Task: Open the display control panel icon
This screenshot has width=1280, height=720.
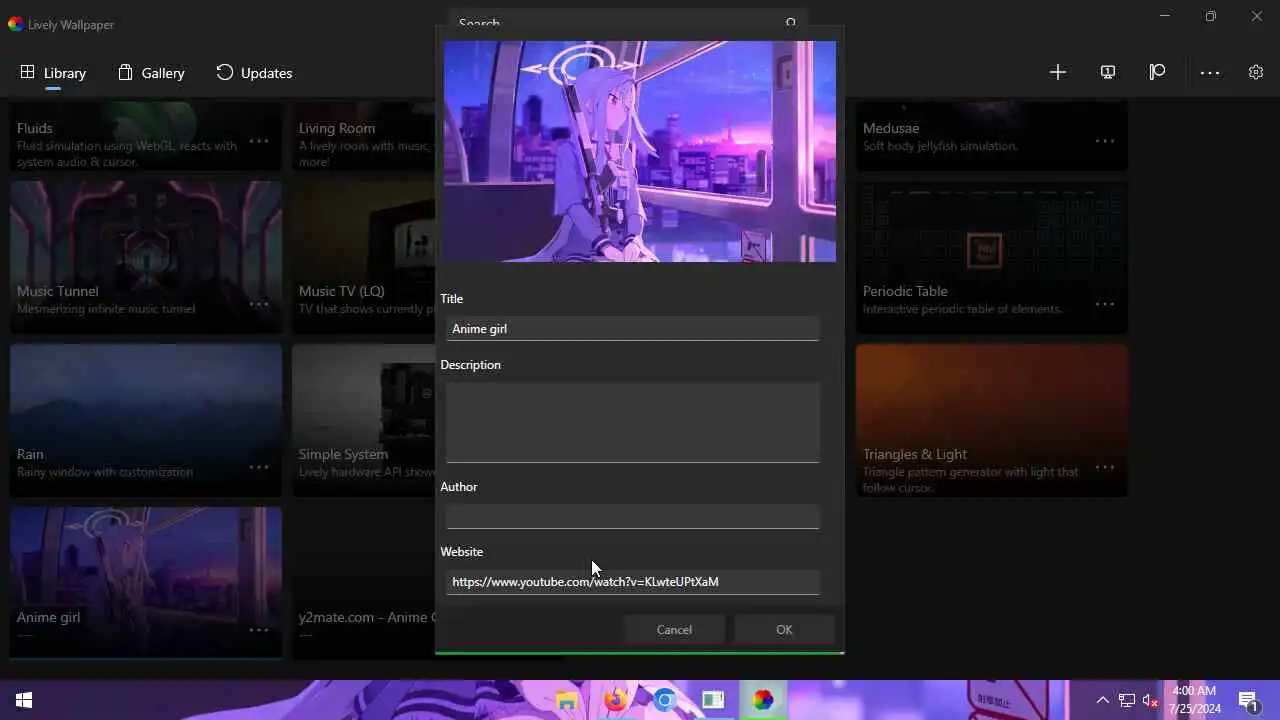Action: pyautogui.click(x=1108, y=72)
